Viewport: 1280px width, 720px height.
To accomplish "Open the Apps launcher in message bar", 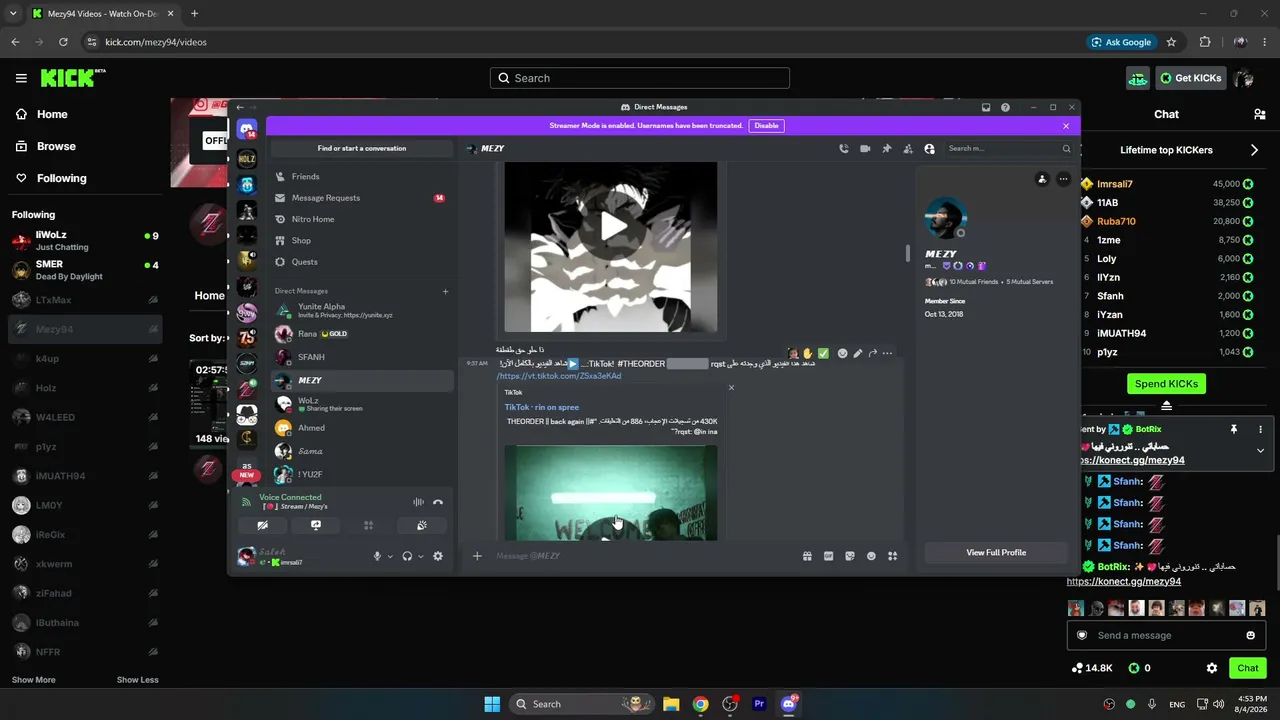I will click(892, 556).
